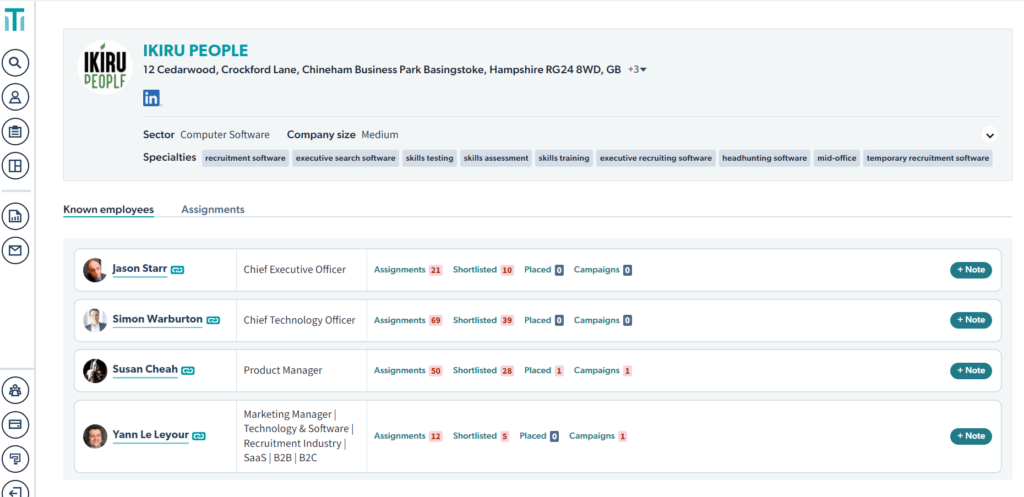Click the reports chart icon in the sidebar
1024x497 pixels.
click(15, 216)
